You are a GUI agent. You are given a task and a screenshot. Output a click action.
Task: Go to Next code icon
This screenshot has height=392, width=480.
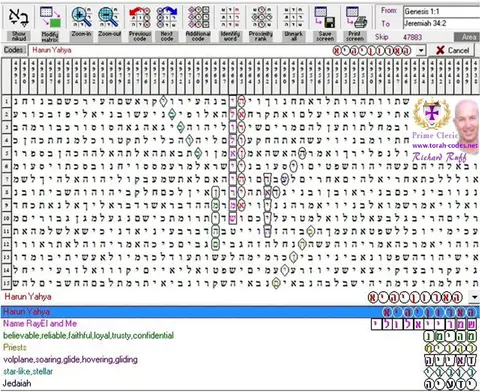[167, 17]
